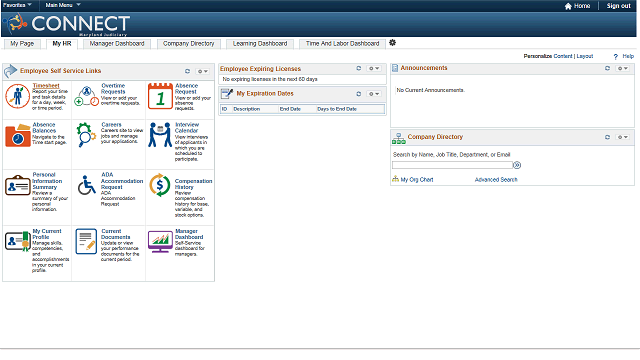Image resolution: width=640 pixels, height=360 pixels.
Task: Switch to the My Page tab
Action: (x=22, y=44)
